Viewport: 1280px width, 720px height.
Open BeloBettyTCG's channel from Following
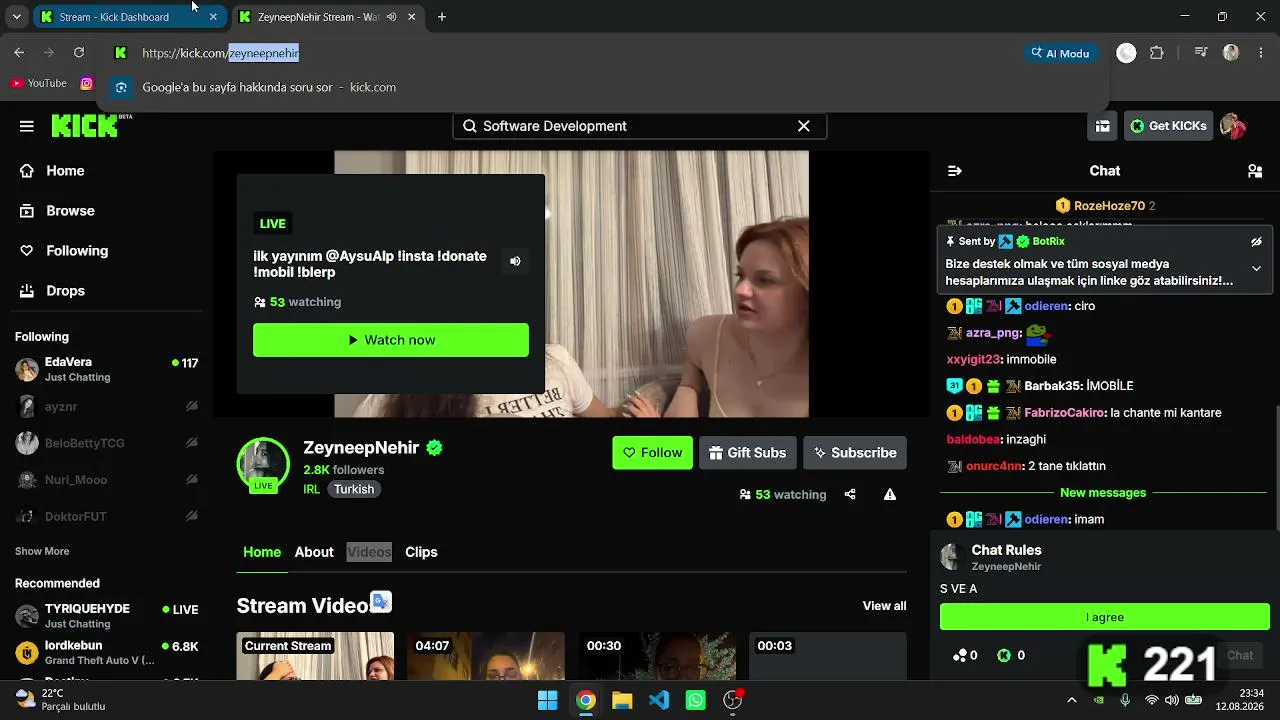point(106,443)
